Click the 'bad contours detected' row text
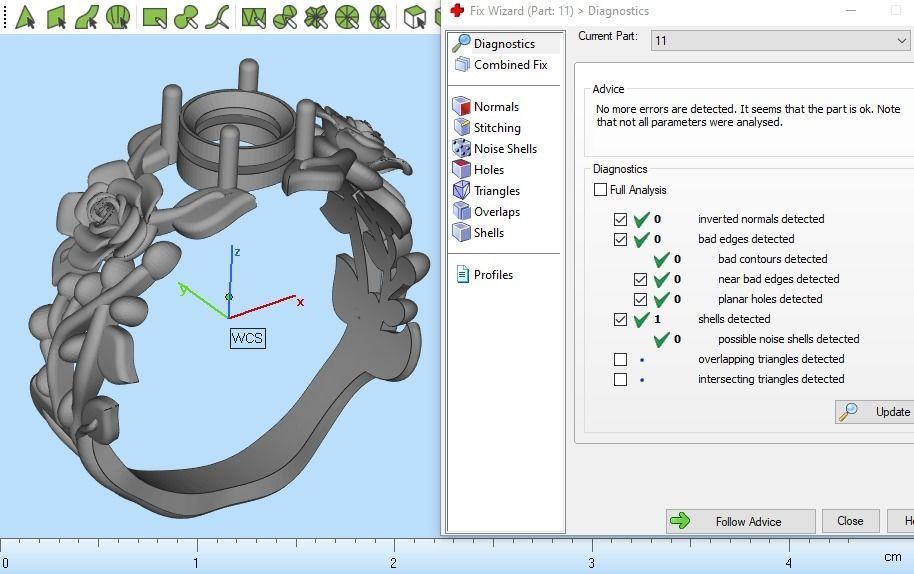 pyautogui.click(x=772, y=259)
